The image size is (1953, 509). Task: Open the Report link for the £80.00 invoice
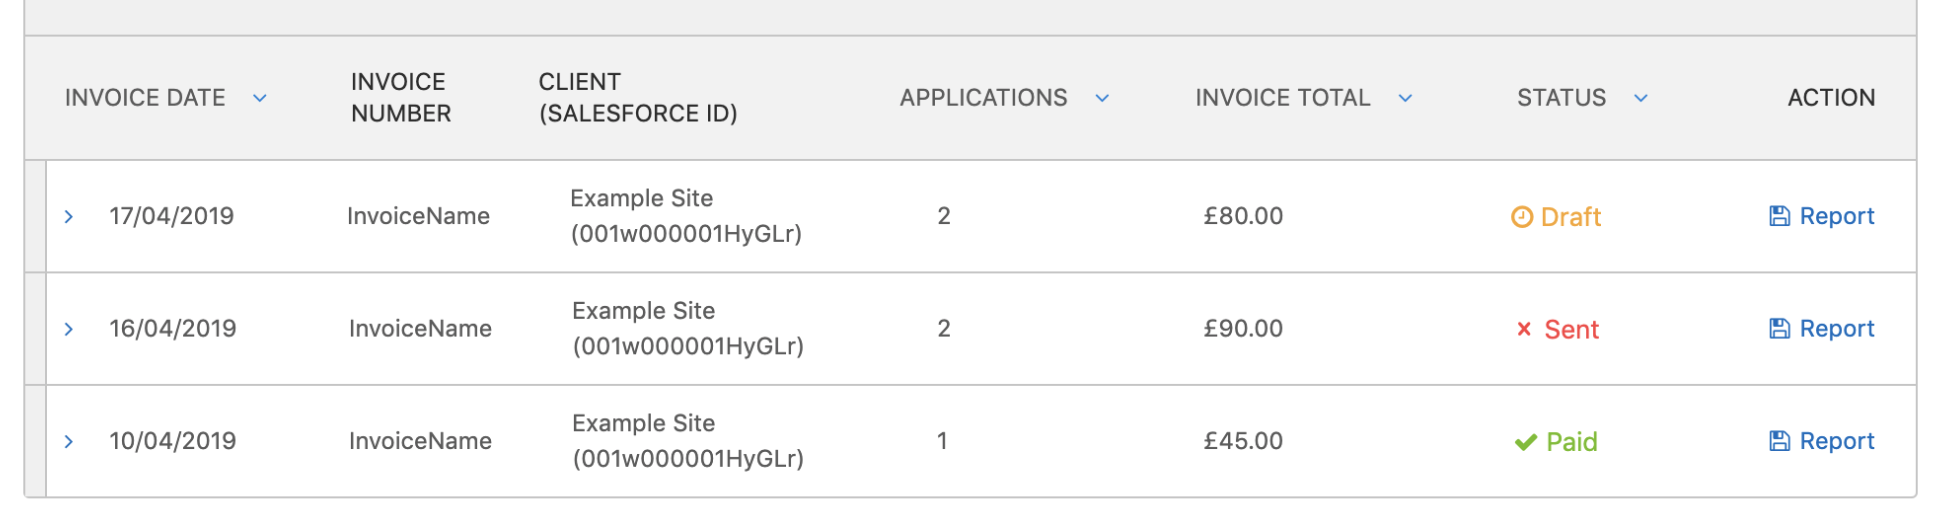tap(1837, 216)
